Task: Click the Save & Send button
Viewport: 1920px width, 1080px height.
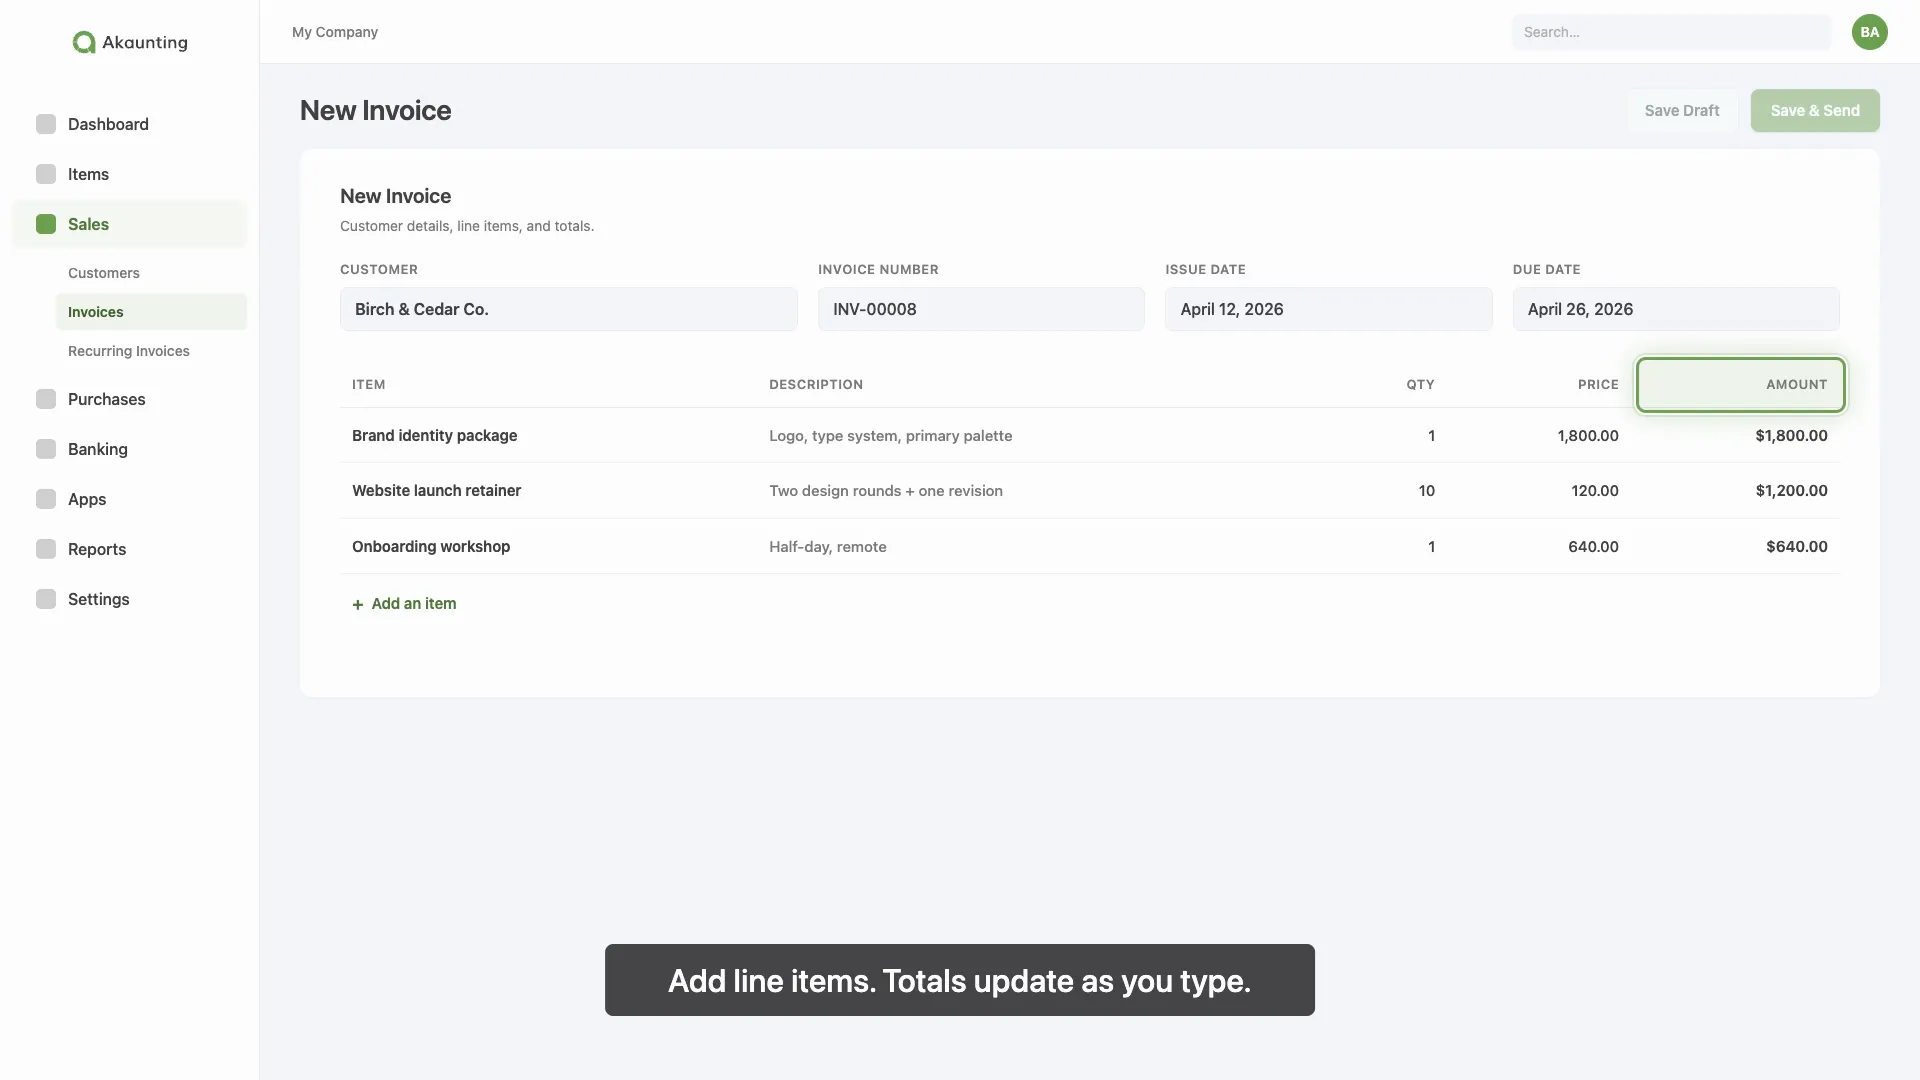Action: click(x=1815, y=110)
